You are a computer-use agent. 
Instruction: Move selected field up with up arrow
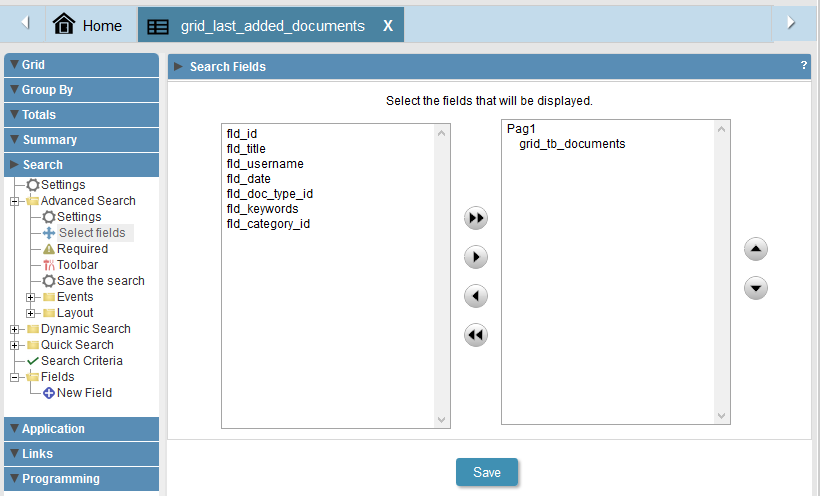(x=756, y=249)
